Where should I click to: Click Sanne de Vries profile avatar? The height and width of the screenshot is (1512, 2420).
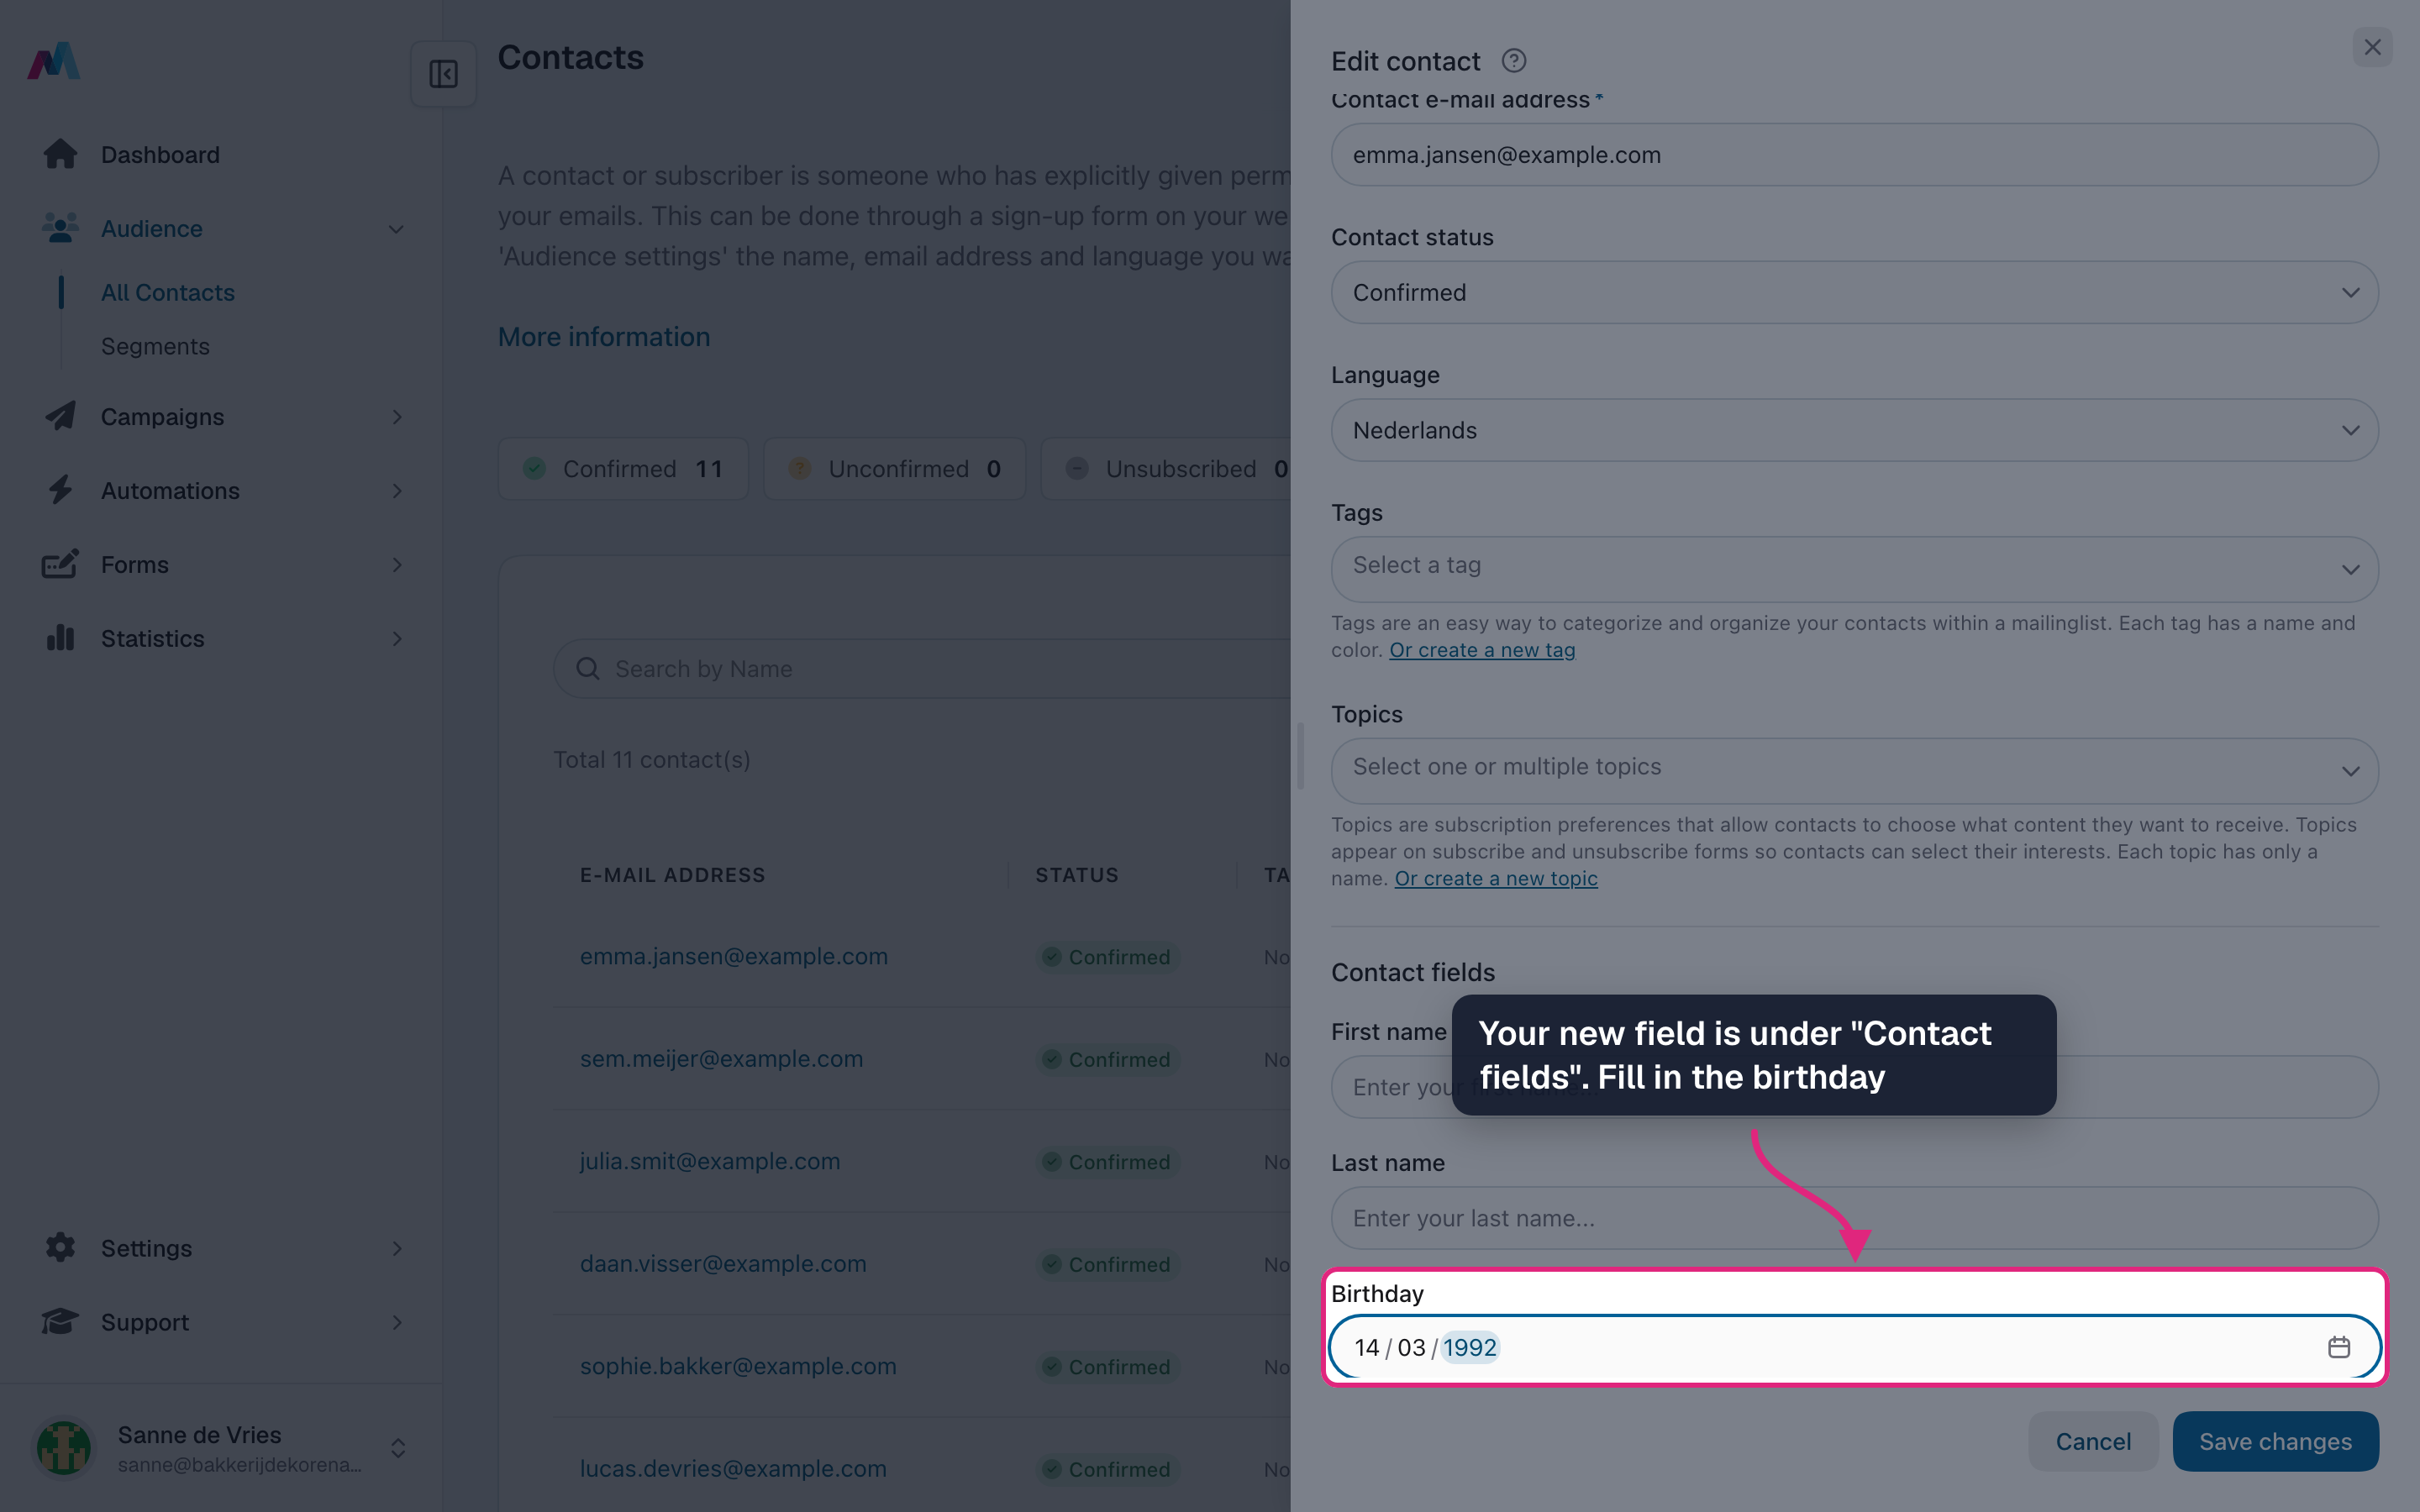pos(63,1447)
